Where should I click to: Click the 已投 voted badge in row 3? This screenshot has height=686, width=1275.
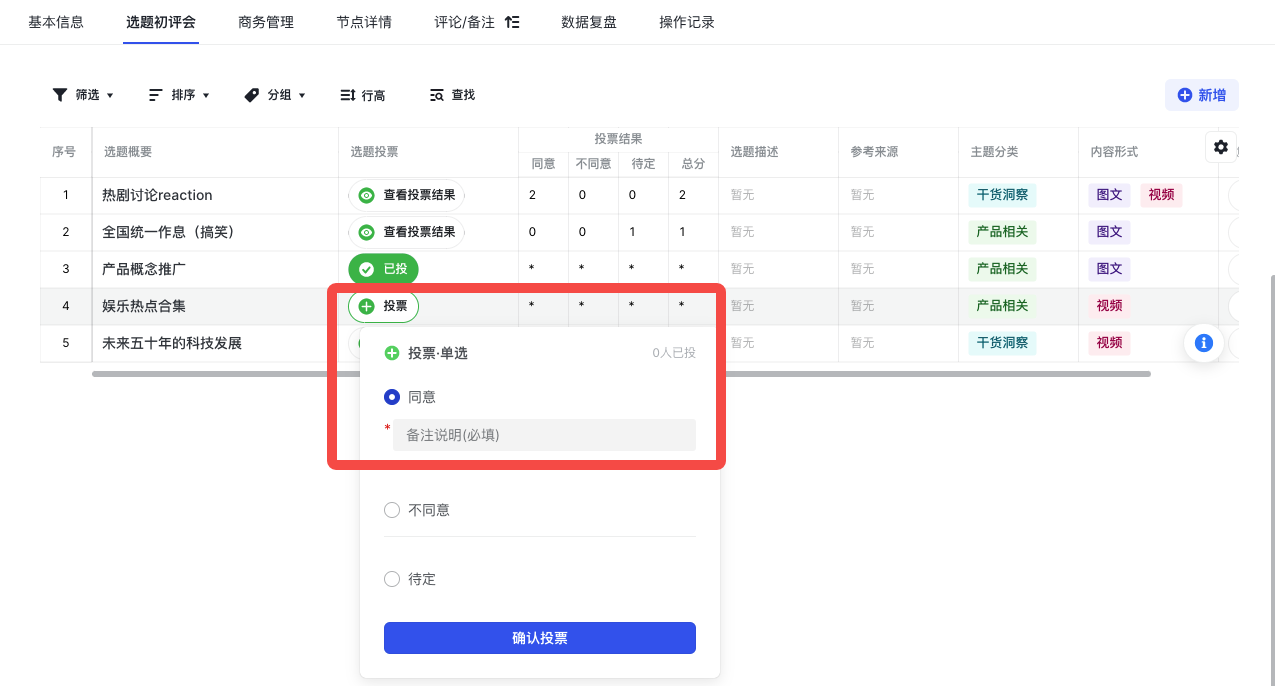pos(383,269)
